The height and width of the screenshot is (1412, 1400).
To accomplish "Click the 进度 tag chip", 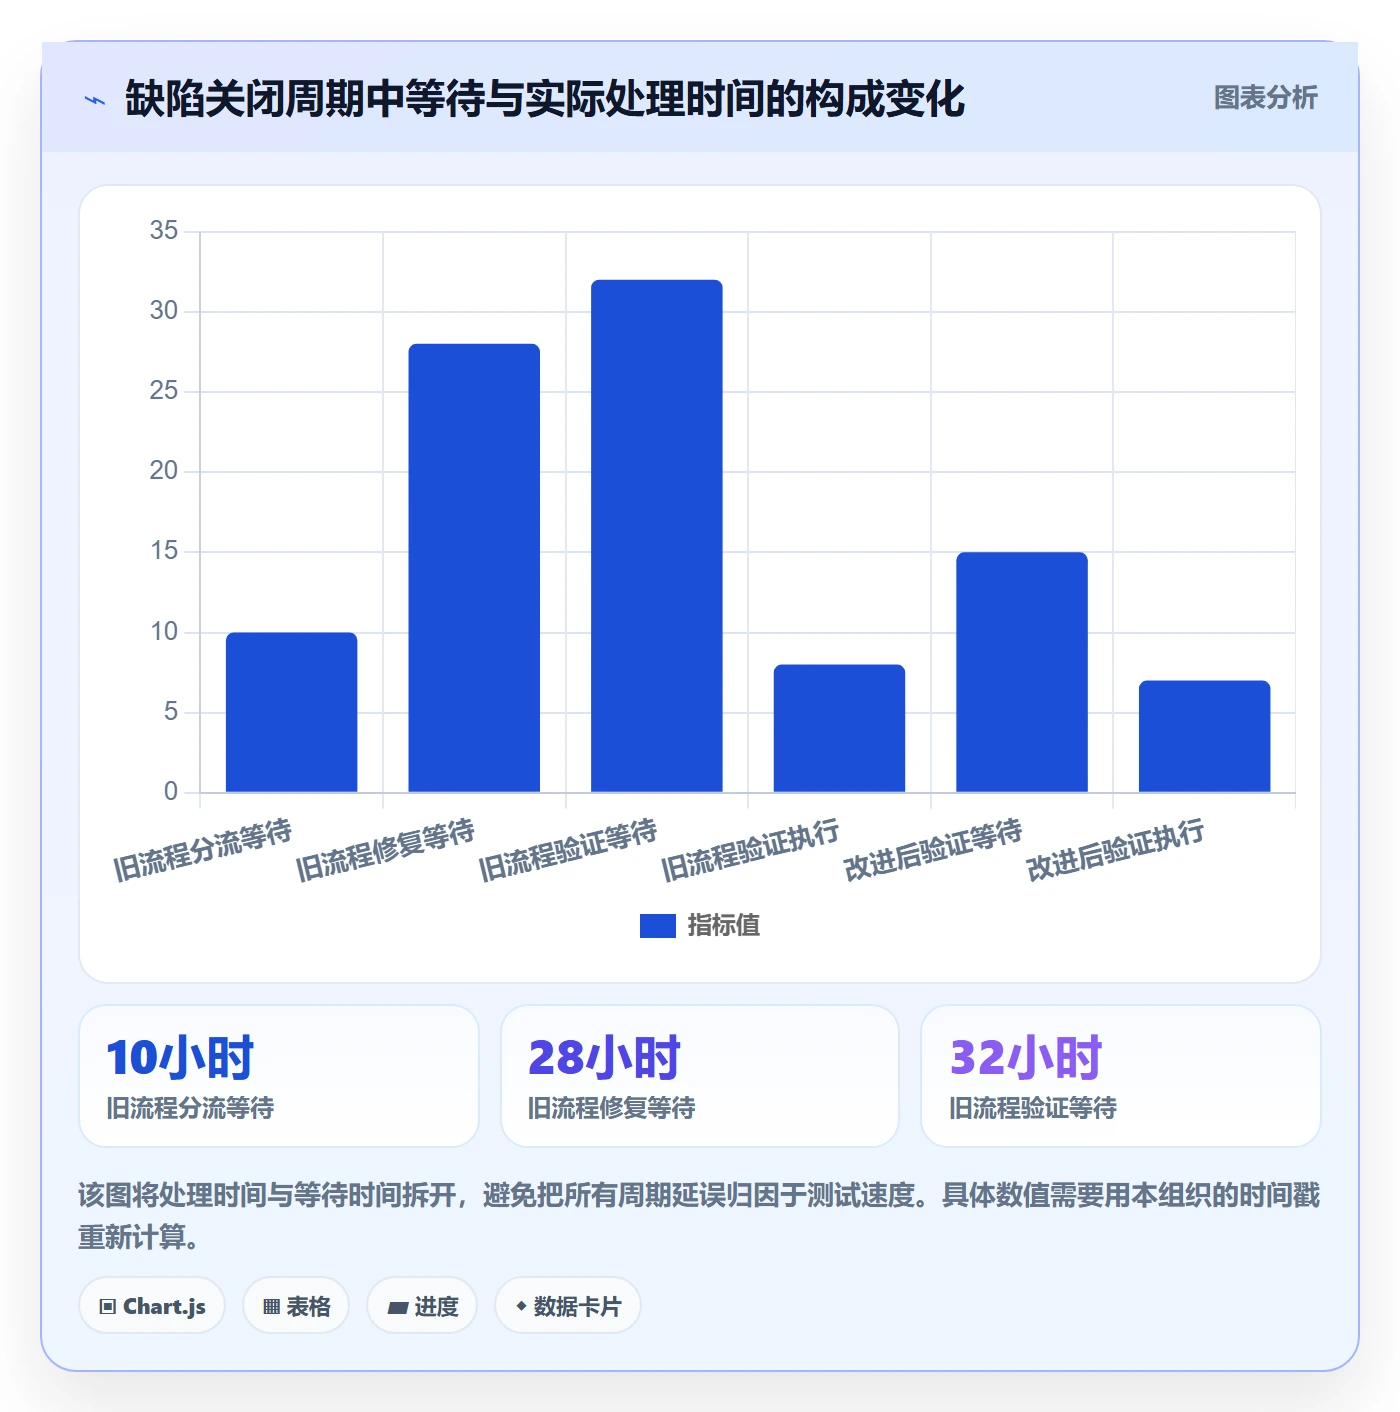I will (x=422, y=1306).
